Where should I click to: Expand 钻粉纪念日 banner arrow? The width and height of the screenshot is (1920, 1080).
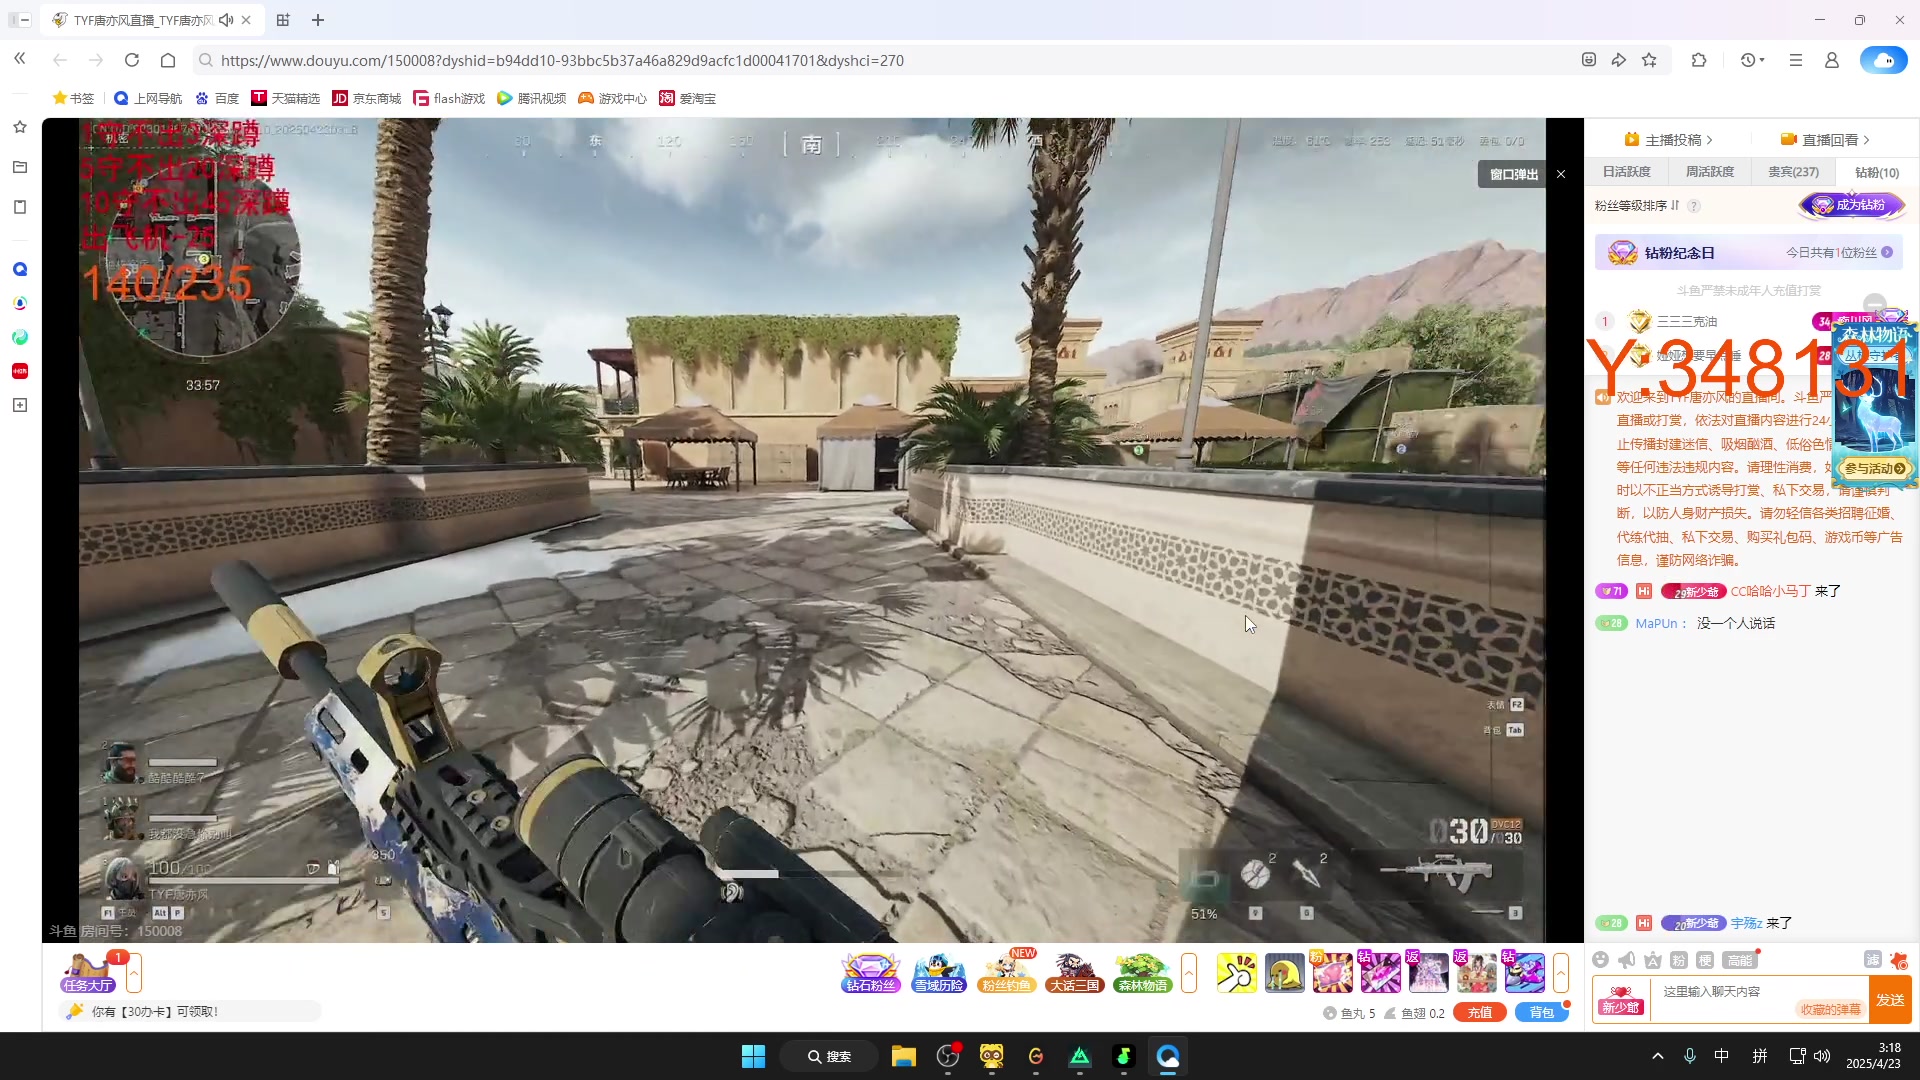click(1887, 253)
